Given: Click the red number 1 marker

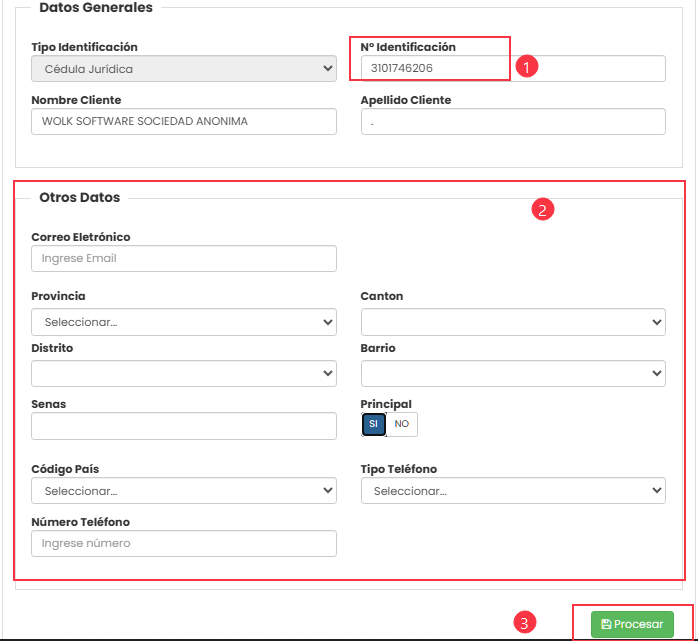Looking at the screenshot, I should (528, 65).
